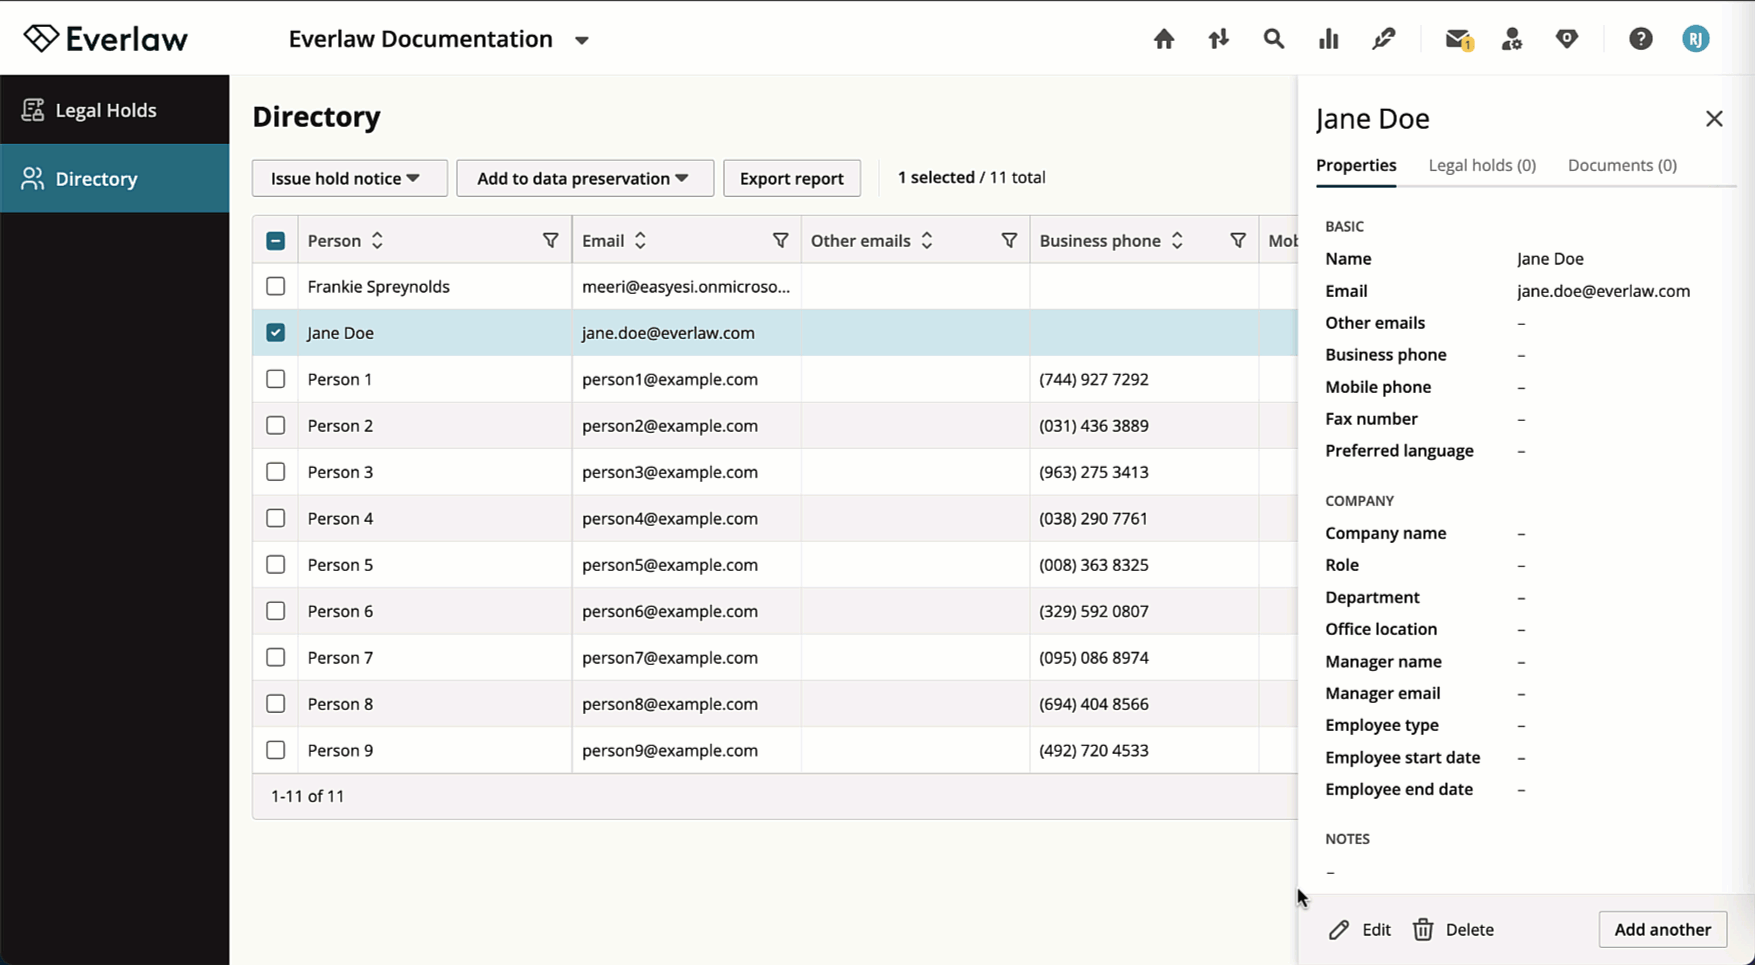
Task: Toggle the select-all header checkbox
Action: [276, 241]
